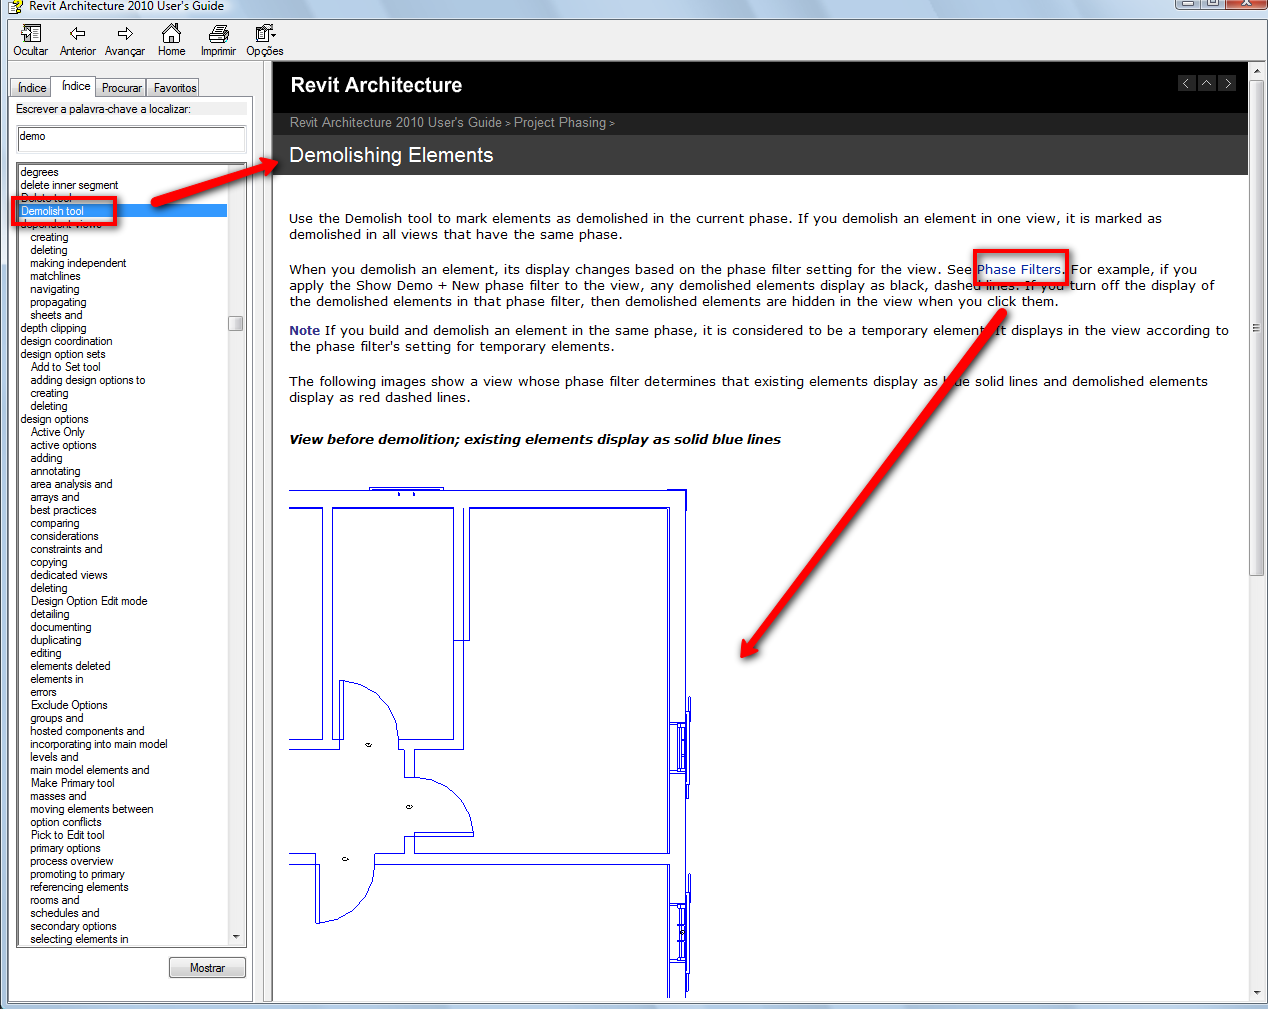Viewport: 1268px width, 1009px height.
Task: Select the considerations index entry
Action: (x=64, y=536)
